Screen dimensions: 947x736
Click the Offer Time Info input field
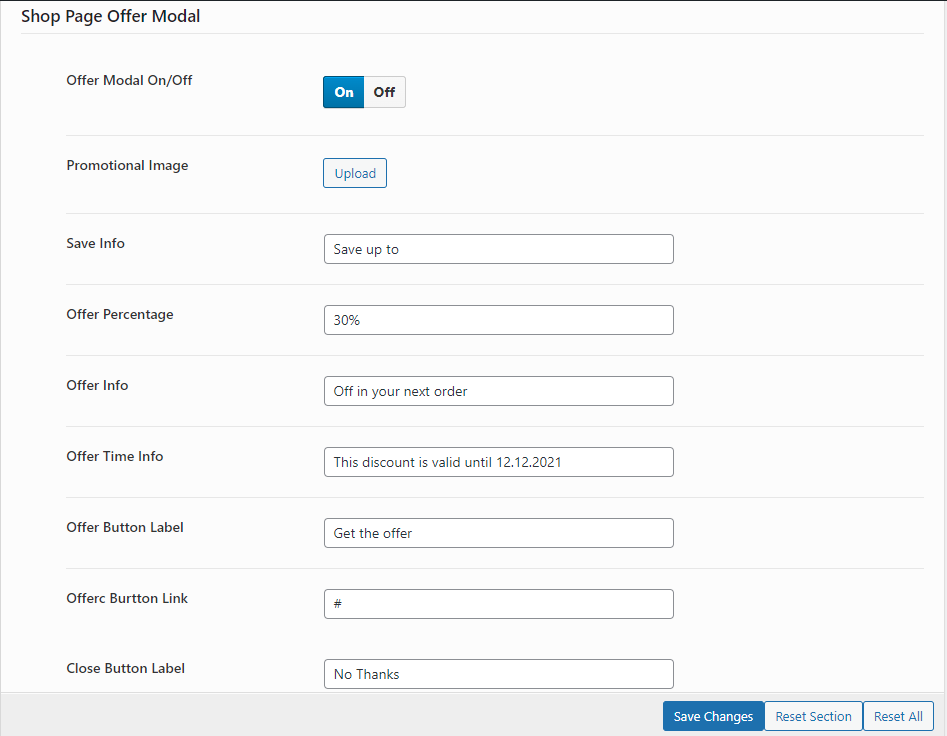pos(498,462)
